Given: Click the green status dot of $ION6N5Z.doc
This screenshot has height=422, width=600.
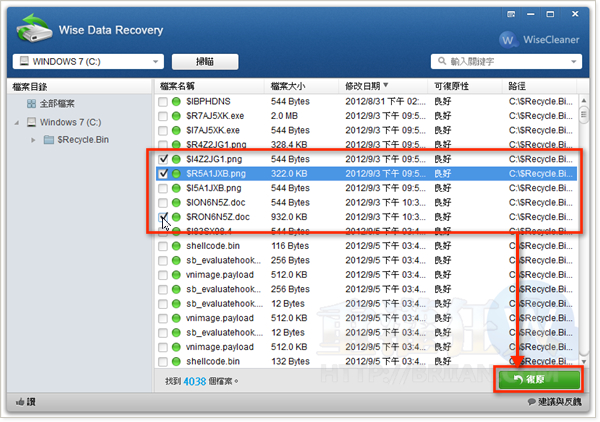Looking at the screenshot, I should tap(176, 203).
